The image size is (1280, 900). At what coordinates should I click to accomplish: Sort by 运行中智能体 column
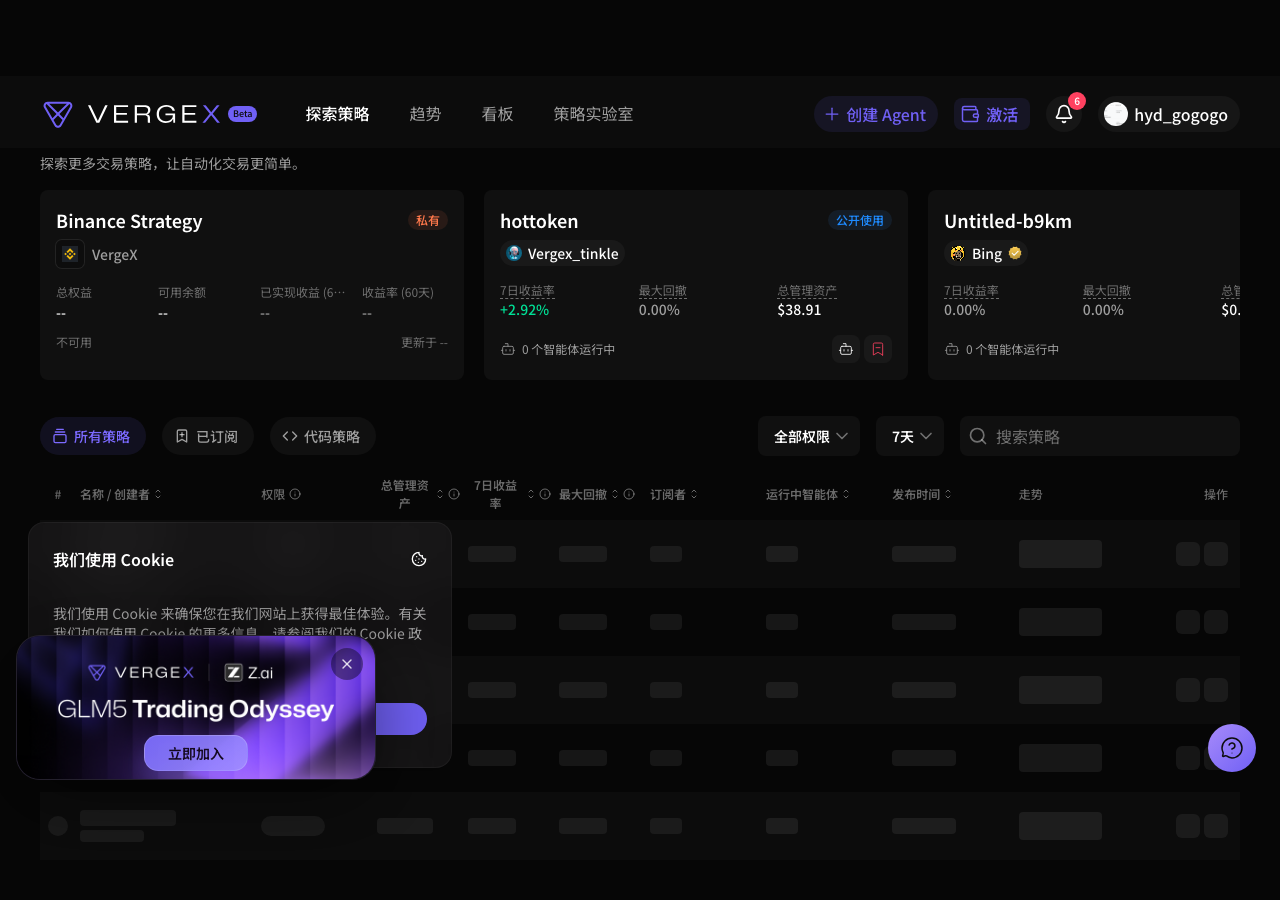pos(846,494)
